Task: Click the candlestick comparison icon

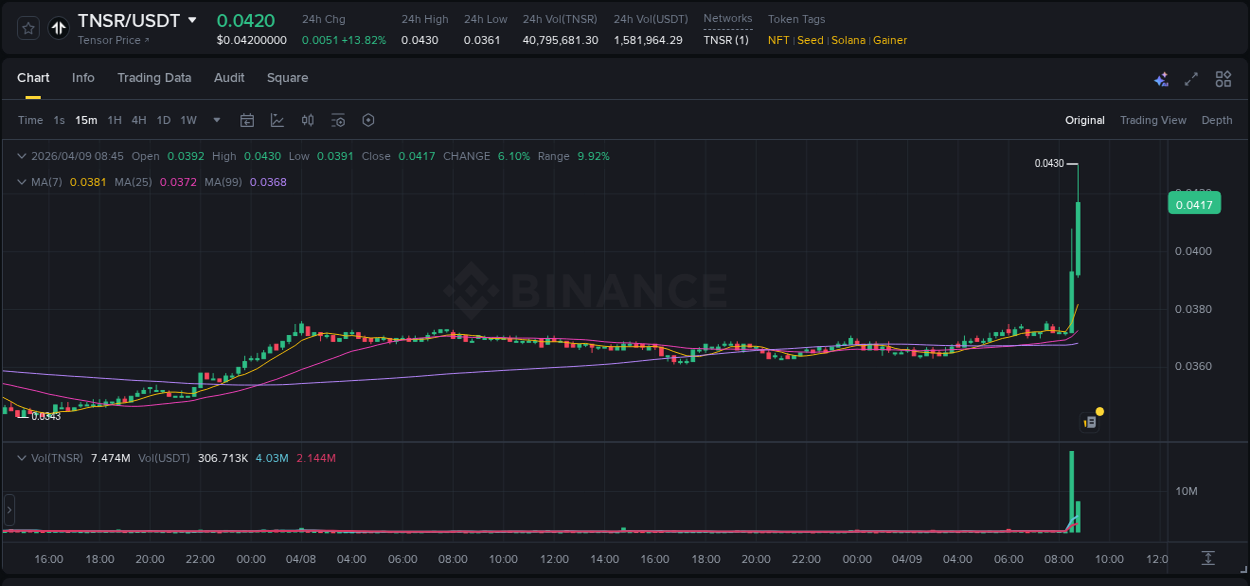Action: [307, 120]
